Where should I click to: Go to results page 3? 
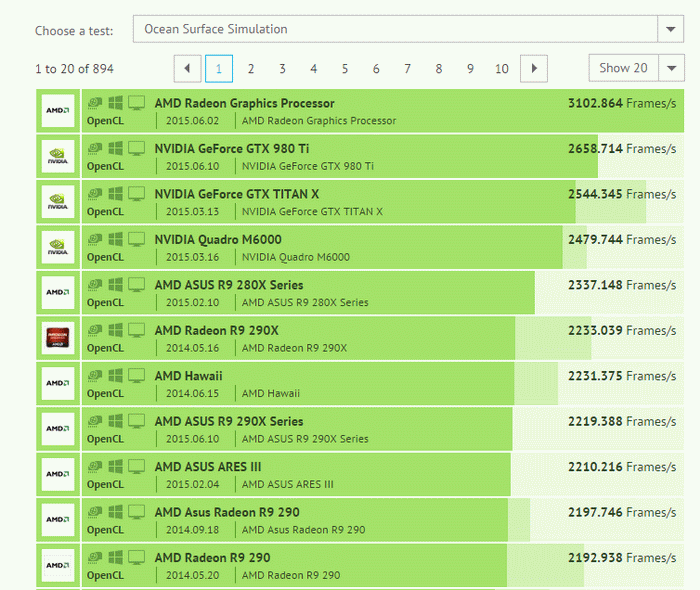(282, 69)
